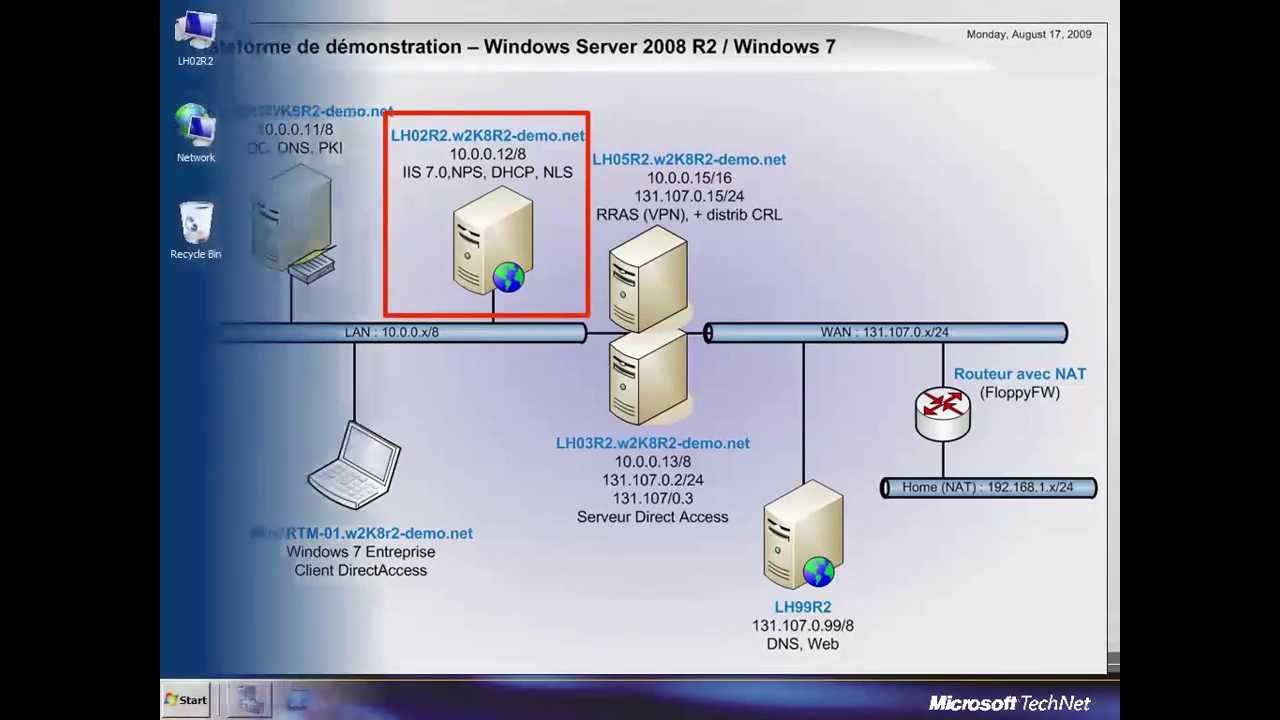Click the first taskbar quick-launch icon
This screenshot has width=1280, height=720.
[247, 700]
